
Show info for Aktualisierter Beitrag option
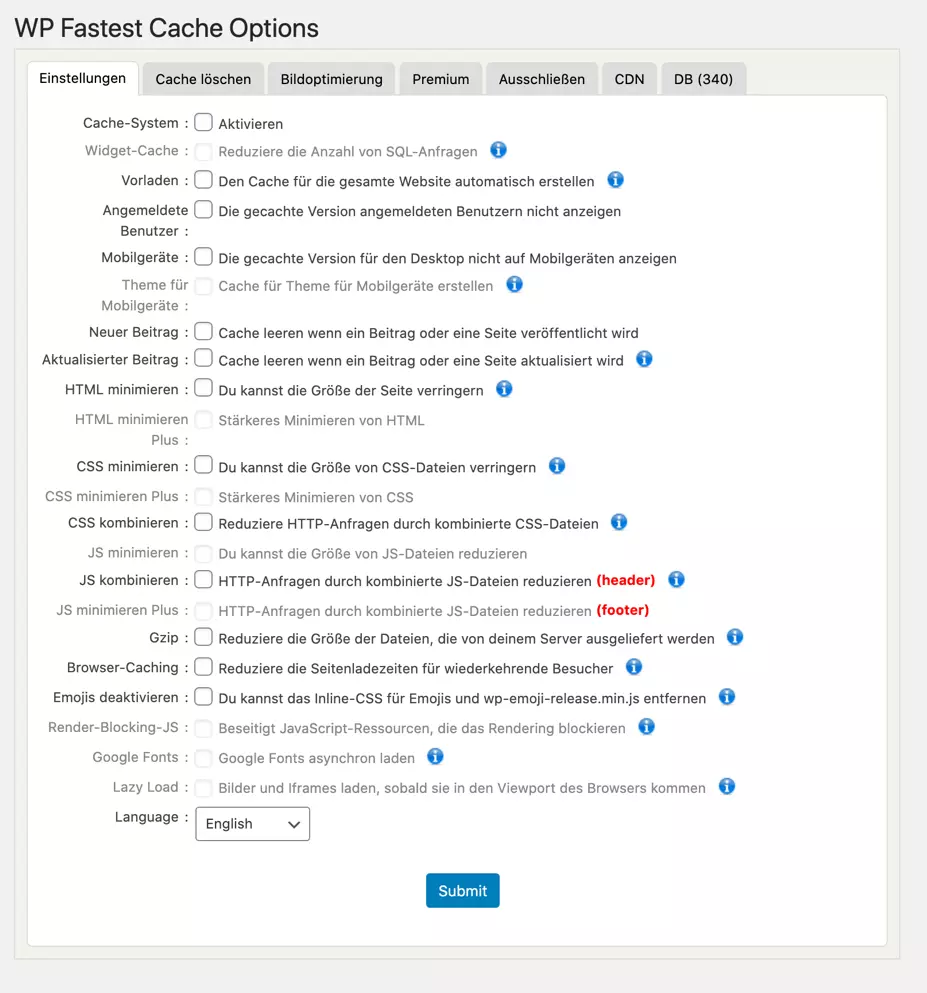click(644, 359)
